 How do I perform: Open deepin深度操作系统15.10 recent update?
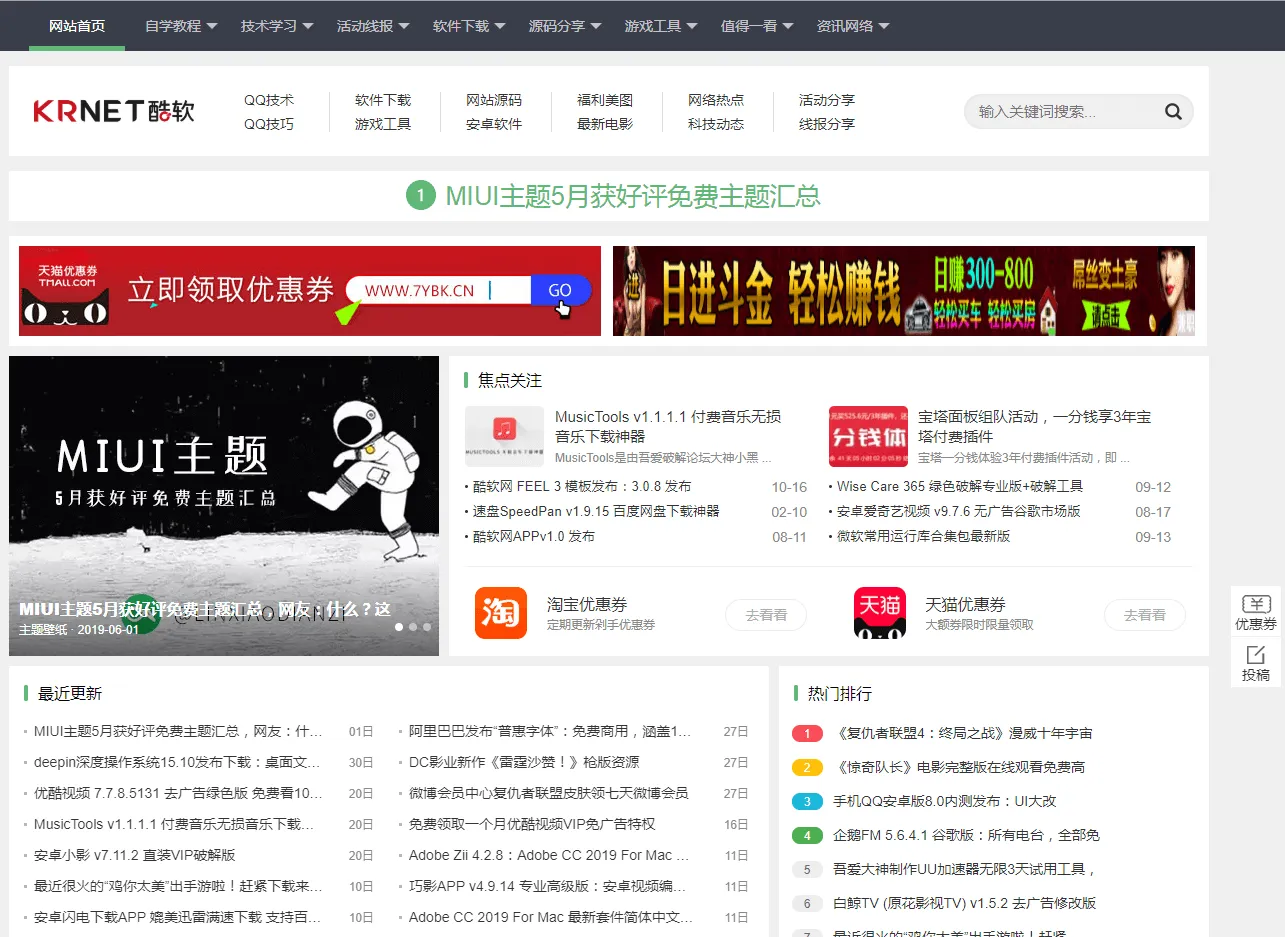pos(178,762)
